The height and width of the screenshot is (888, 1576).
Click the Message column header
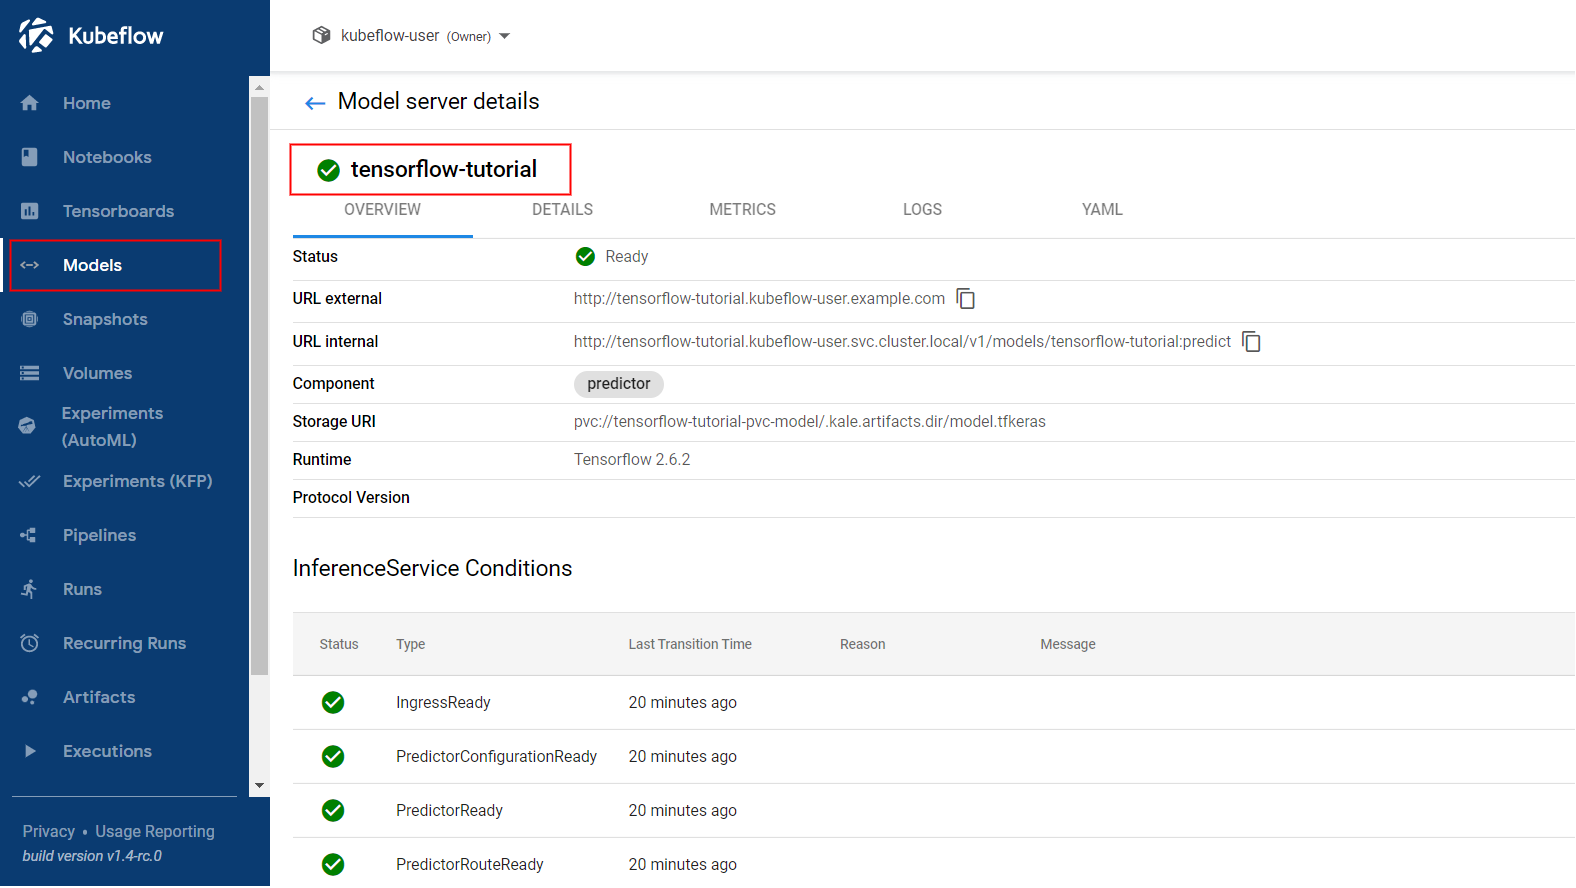[1068, 645]
